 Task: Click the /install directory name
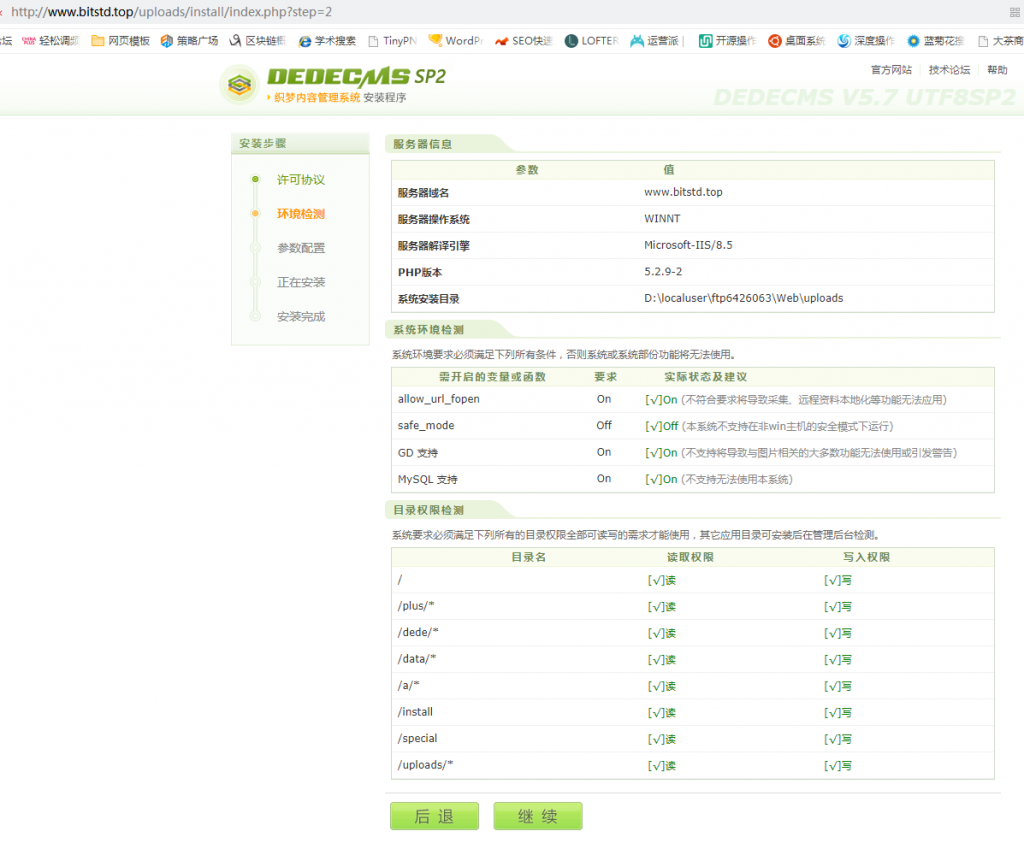click(415, 712)
